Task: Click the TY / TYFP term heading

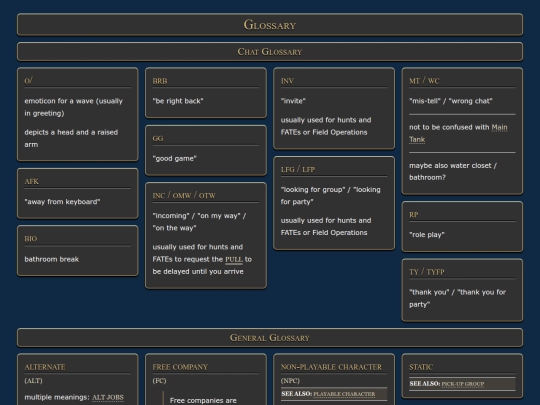Action: pyautogui.click(x=427, y=272)
